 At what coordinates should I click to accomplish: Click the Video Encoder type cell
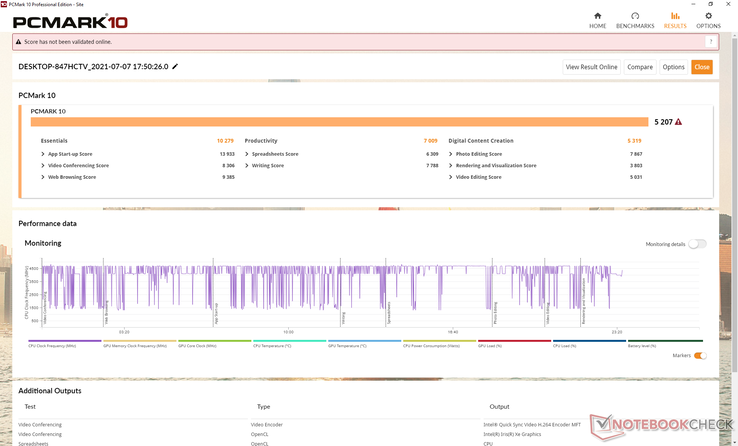[x=267, y=424]
